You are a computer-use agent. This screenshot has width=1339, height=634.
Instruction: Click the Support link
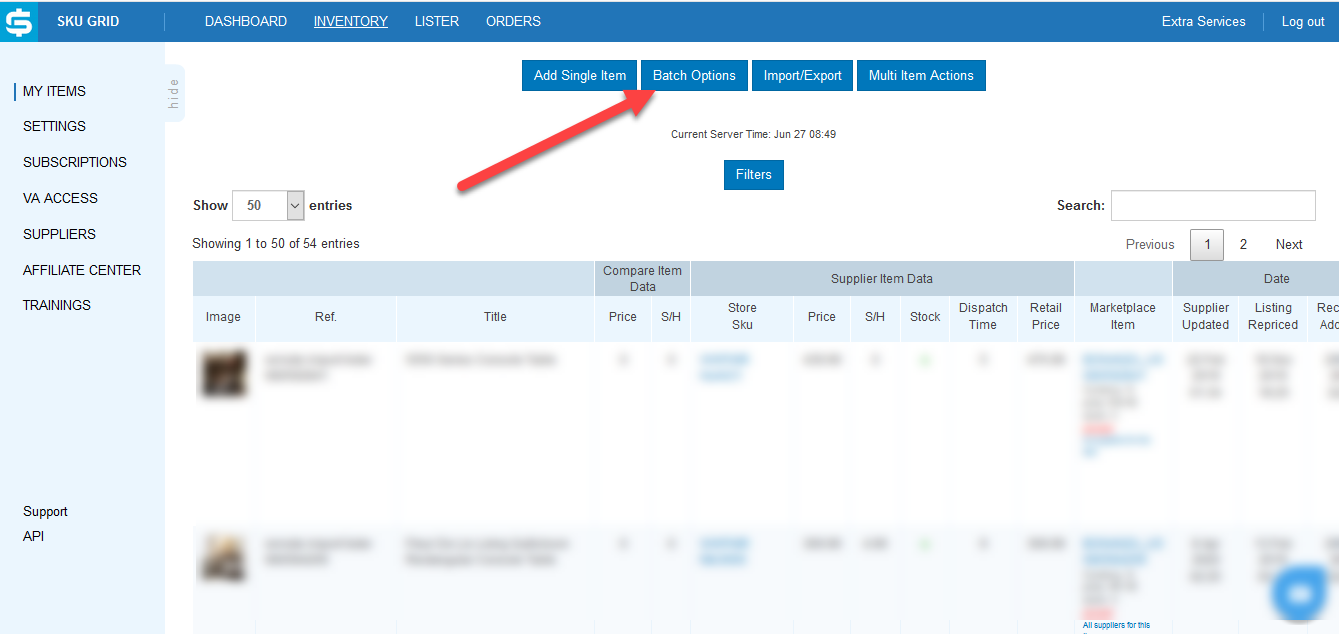point(45,511)
